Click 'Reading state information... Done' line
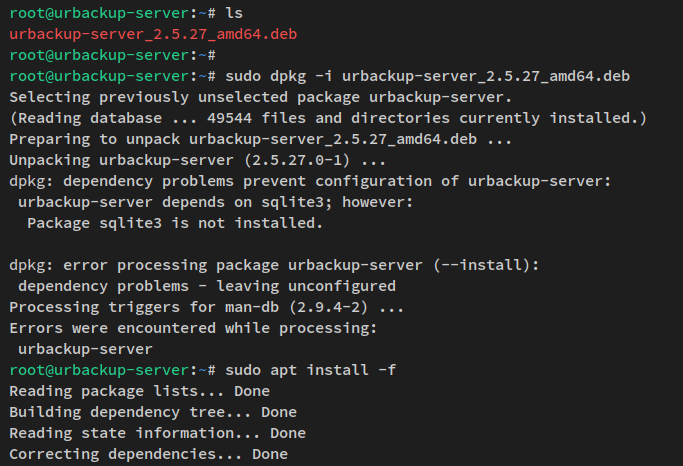The width and height of the screenshot is (683, 466). tap(157, 433)
